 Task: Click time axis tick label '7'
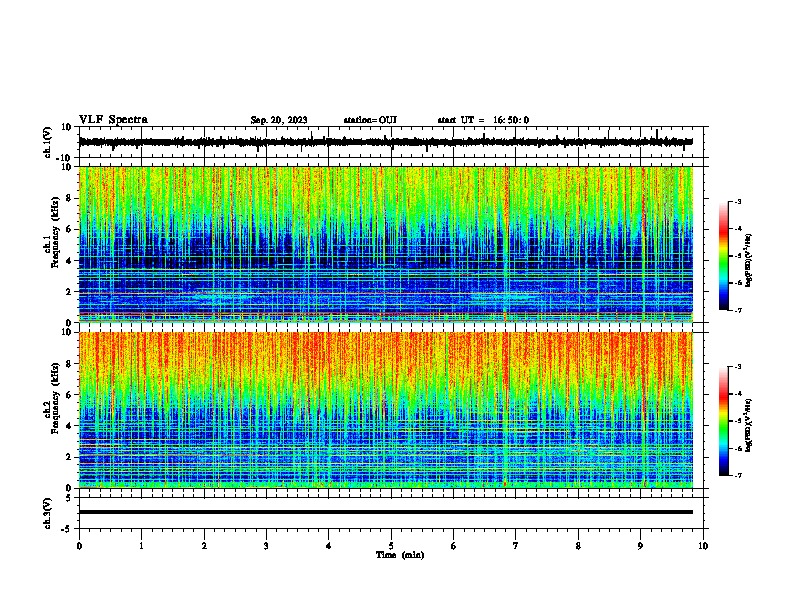516,546
